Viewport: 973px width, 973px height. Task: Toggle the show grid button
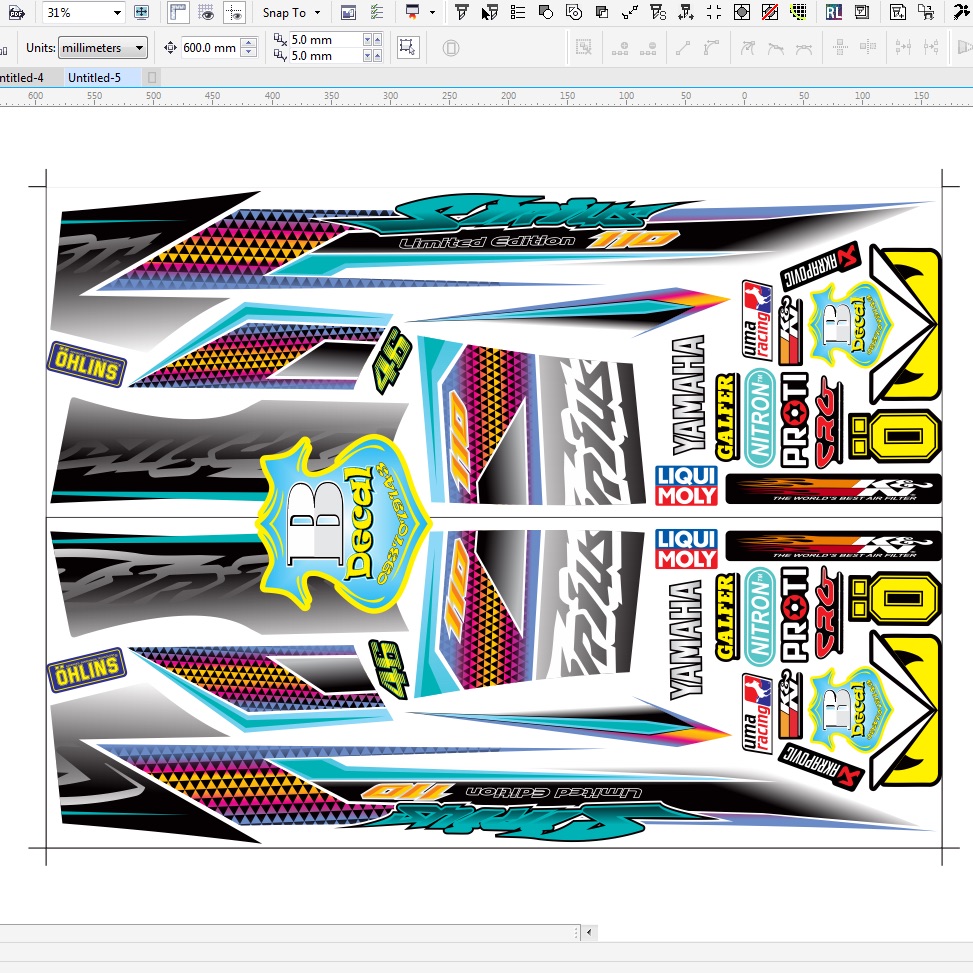pos(206,12)
